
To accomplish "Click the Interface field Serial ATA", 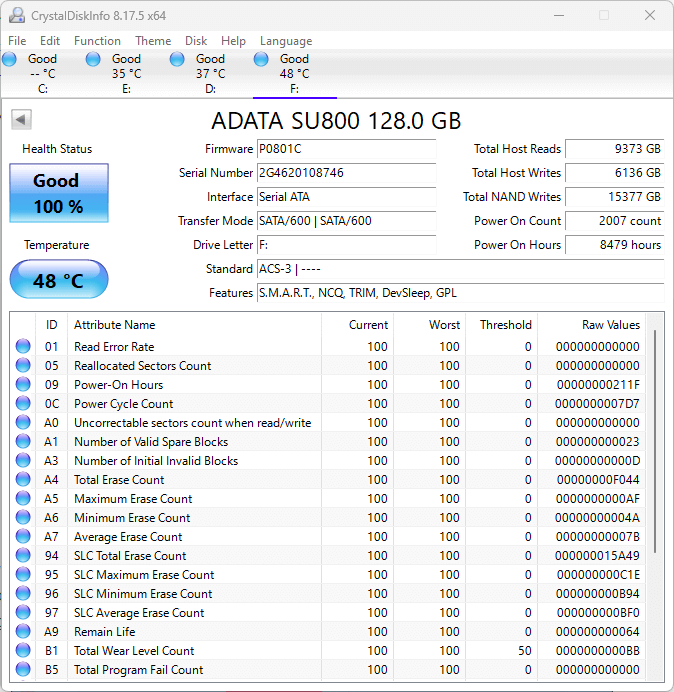I will point(346,196).
